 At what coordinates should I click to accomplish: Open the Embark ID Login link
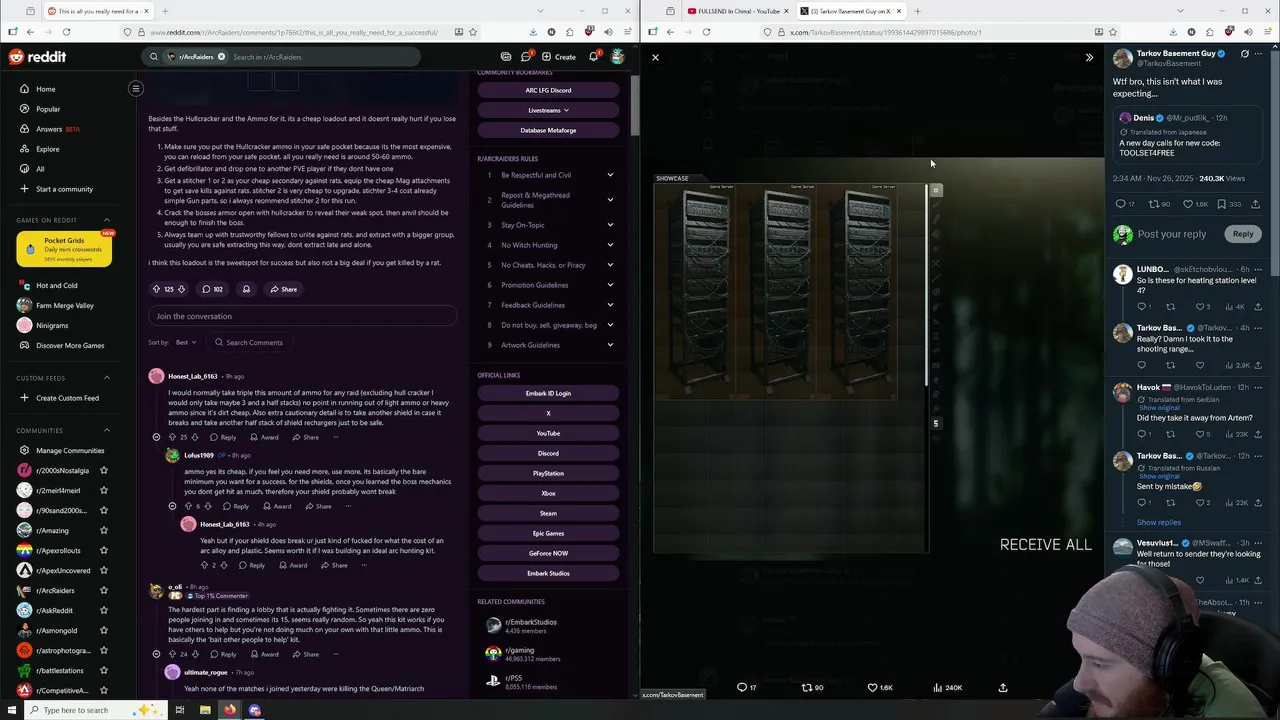pos(548,393)
